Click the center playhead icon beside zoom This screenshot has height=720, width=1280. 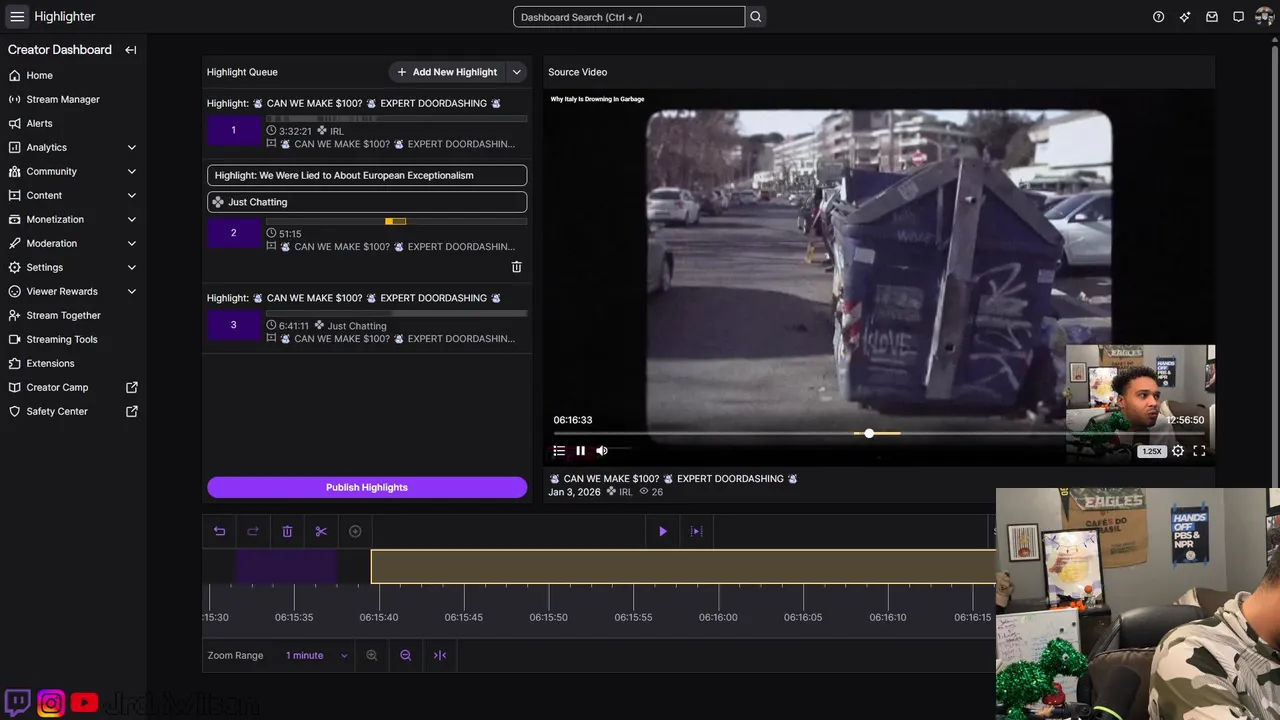(440, 655)
